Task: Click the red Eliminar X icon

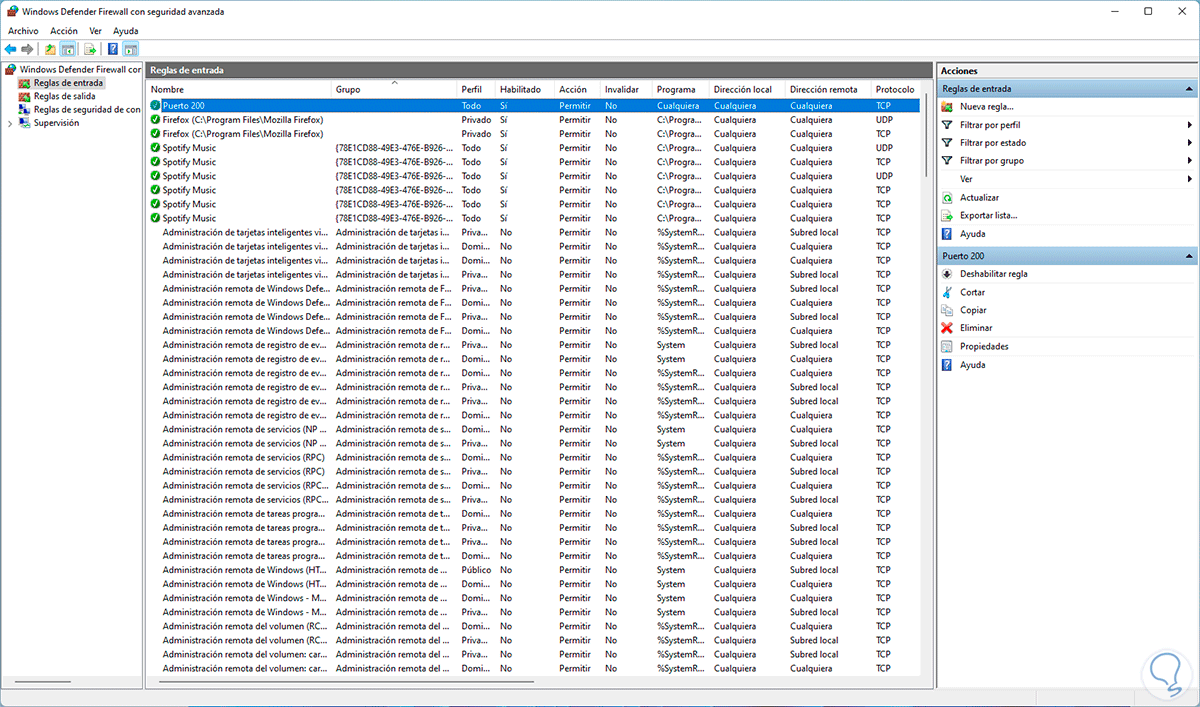Action: pyautogui.click(x=948, y=328)
